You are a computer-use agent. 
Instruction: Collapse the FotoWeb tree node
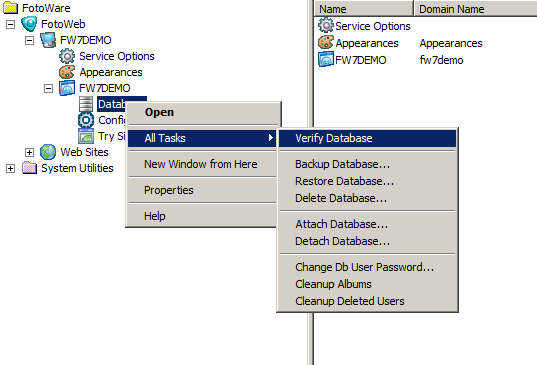pos(11,24)
